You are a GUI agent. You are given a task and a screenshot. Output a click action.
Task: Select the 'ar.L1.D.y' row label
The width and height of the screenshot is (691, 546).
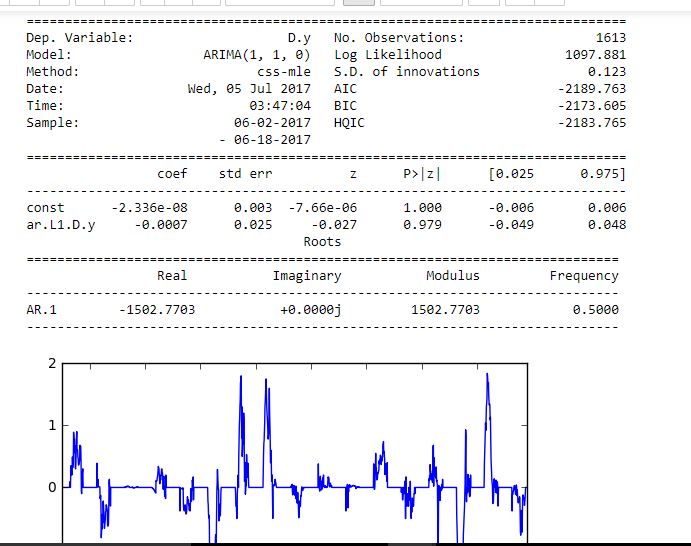tap(61, 225)
